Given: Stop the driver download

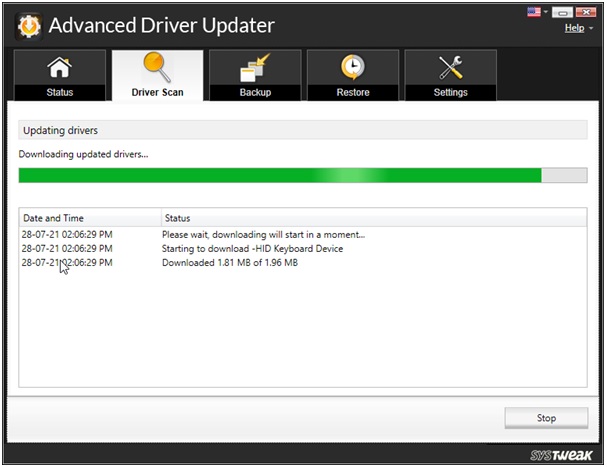Looking at the screenshot, I should click(x=546, y=418).
